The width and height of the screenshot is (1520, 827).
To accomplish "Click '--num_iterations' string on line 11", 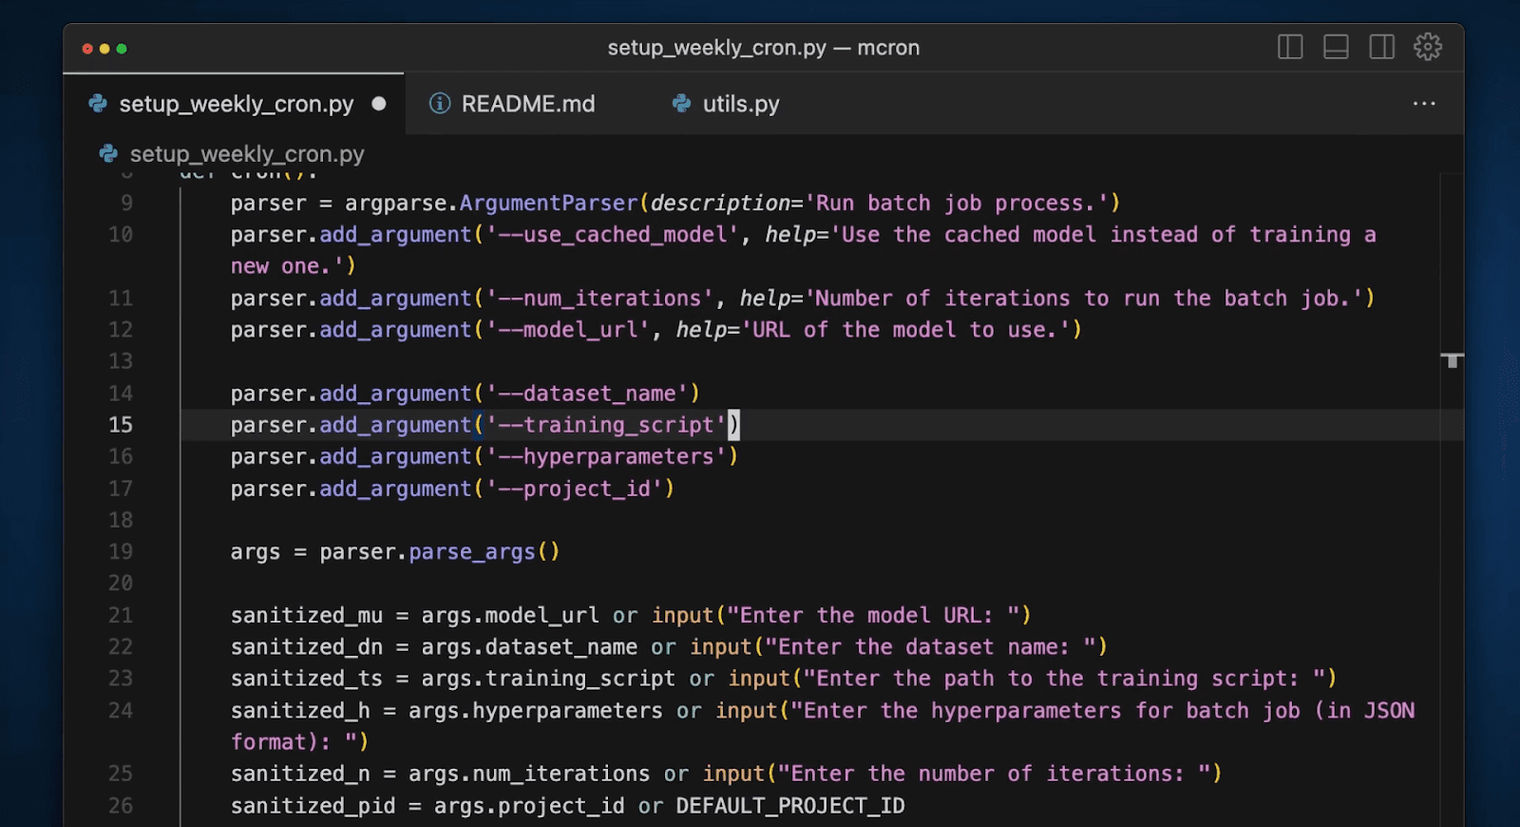I will click(600, 299).
